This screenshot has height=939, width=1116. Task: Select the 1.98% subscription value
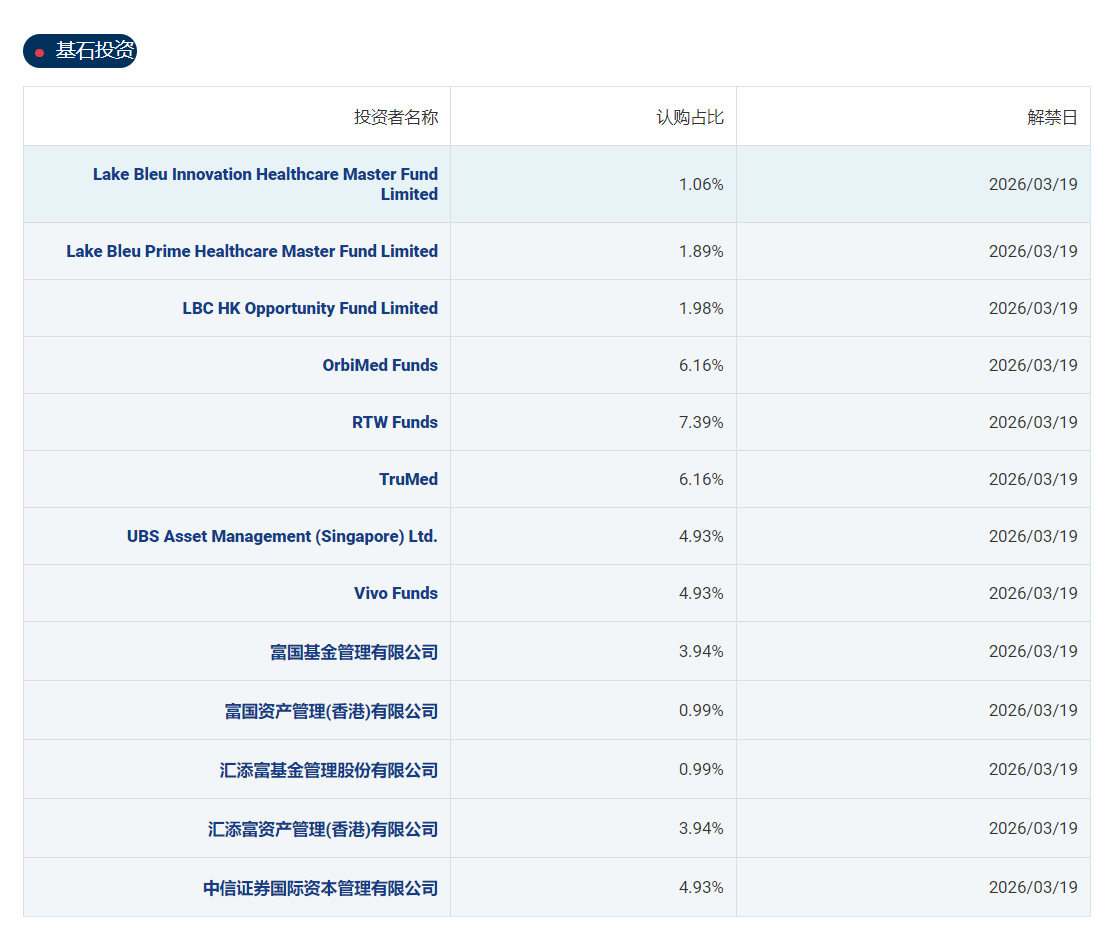(x=701, y=308)
